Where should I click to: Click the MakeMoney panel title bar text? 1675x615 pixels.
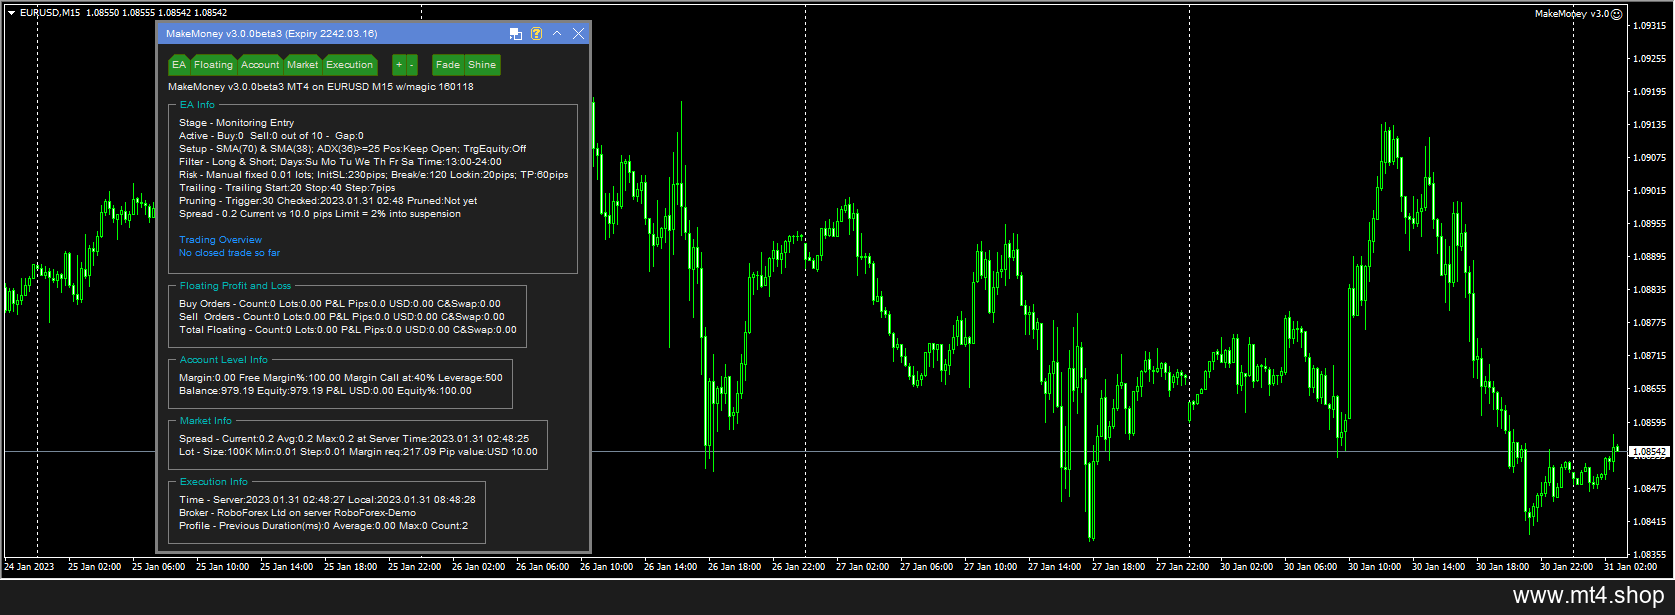pyautogui.click(x=271, y=34)
